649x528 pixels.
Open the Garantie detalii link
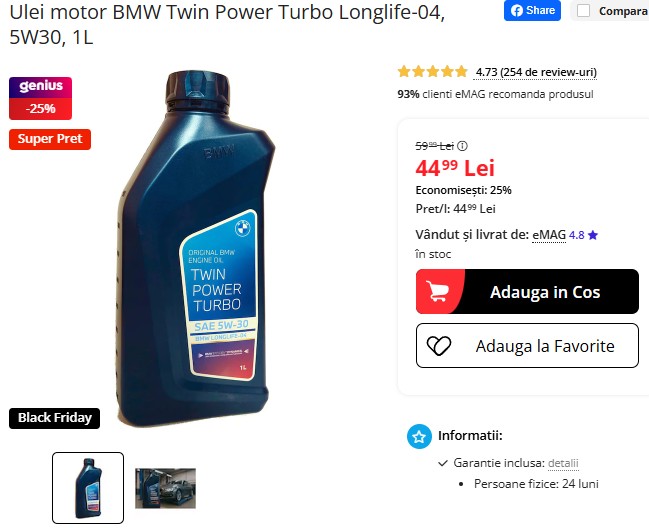point(563,463)
